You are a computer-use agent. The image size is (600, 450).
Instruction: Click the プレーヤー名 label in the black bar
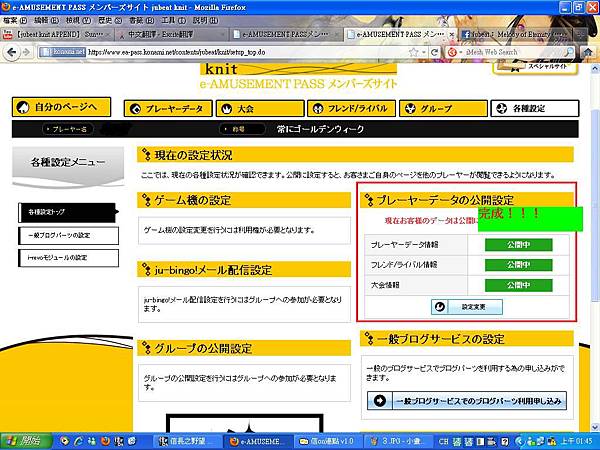(68, 129)
